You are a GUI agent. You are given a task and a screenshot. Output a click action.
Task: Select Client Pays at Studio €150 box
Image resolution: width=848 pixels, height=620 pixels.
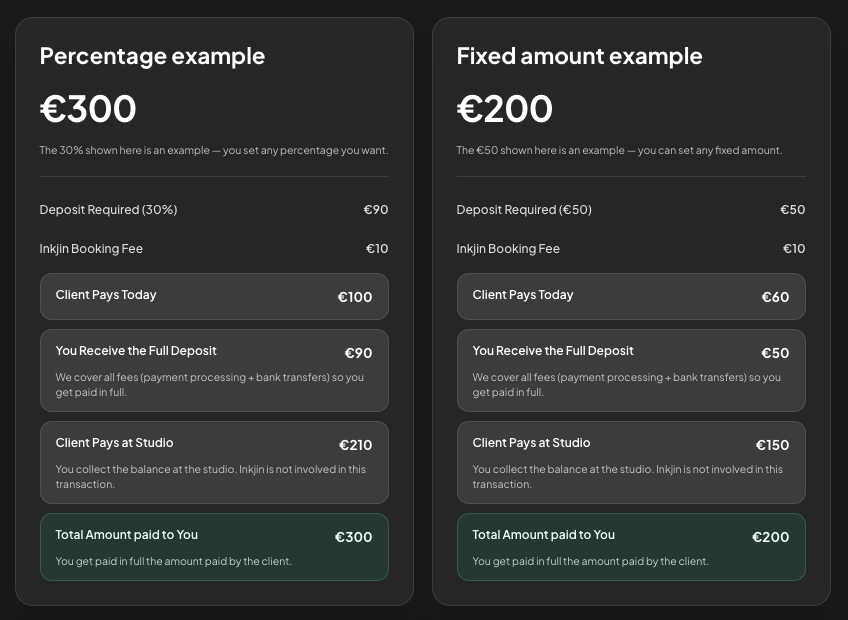[631, 463]
